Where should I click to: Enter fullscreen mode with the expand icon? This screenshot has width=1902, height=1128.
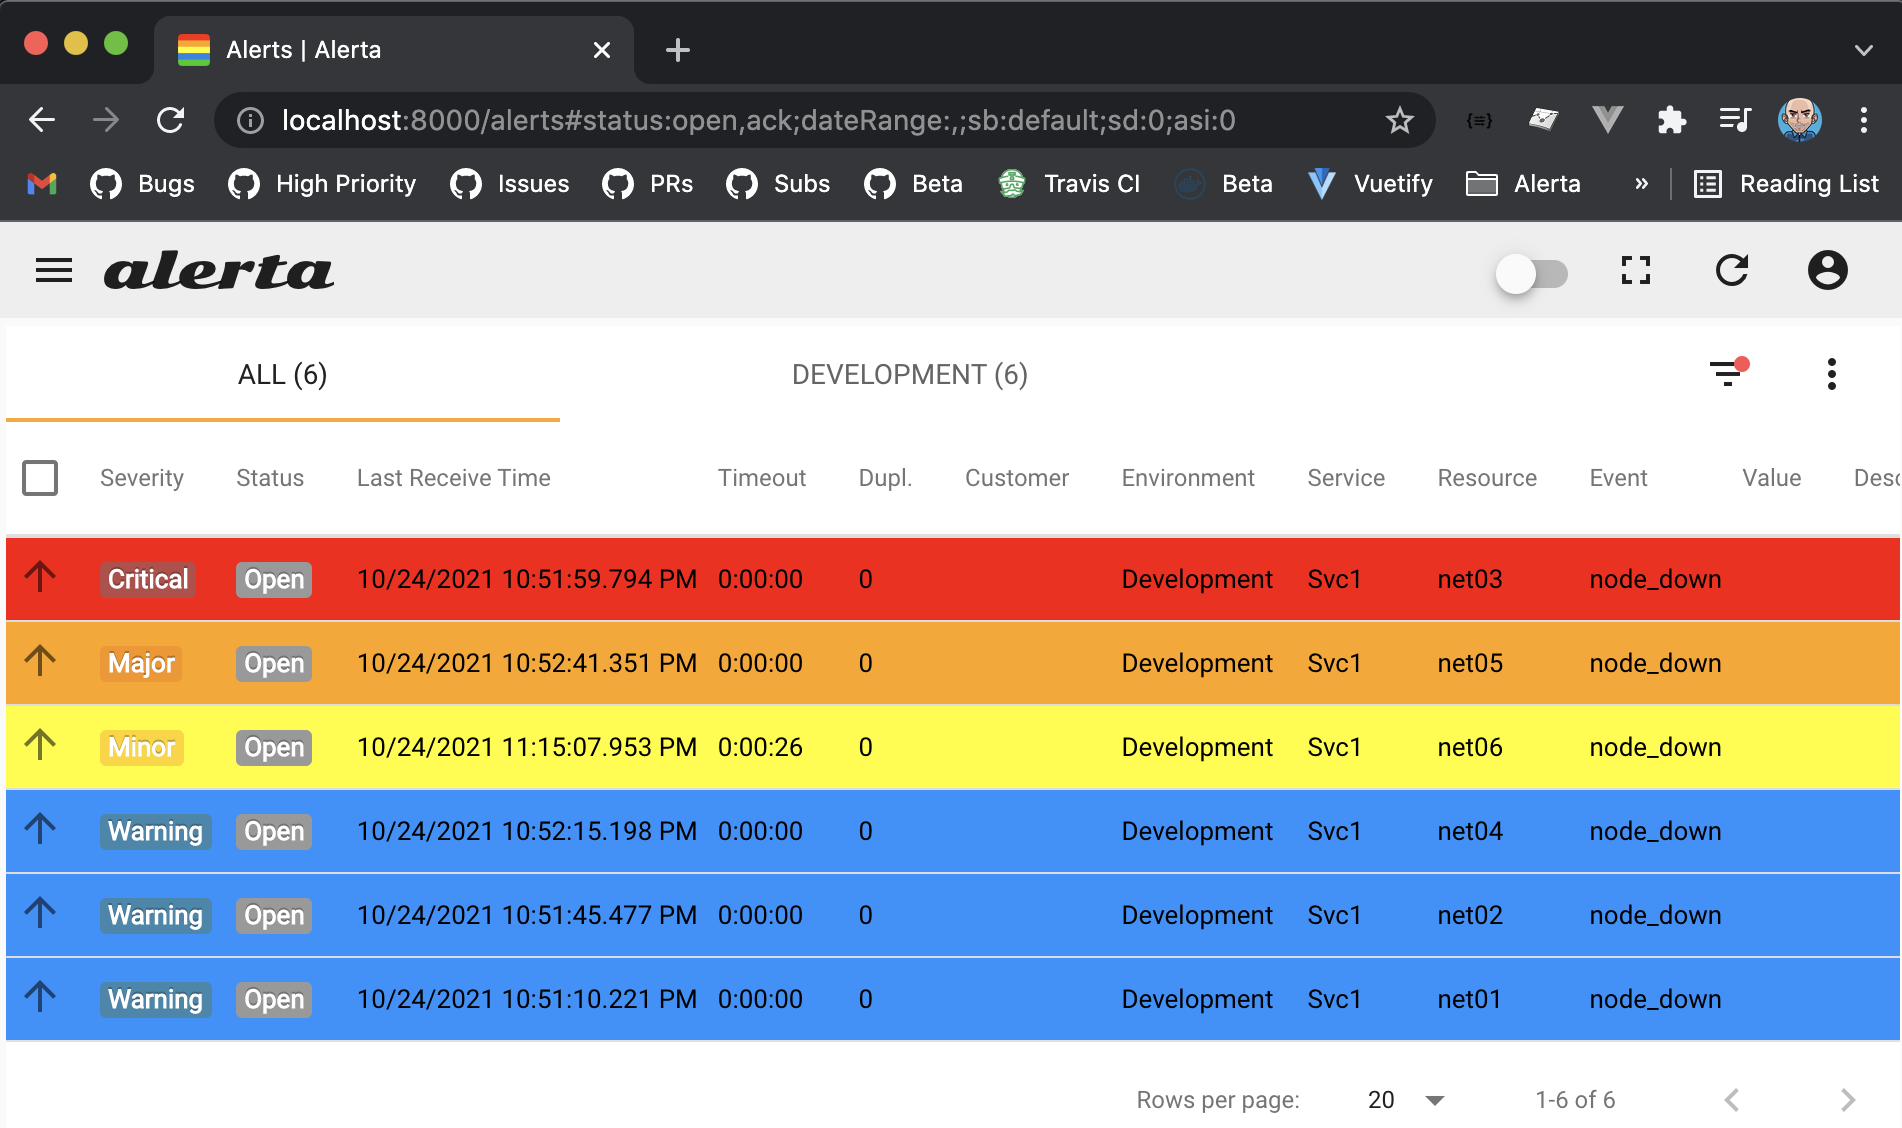click(1635, 270)
